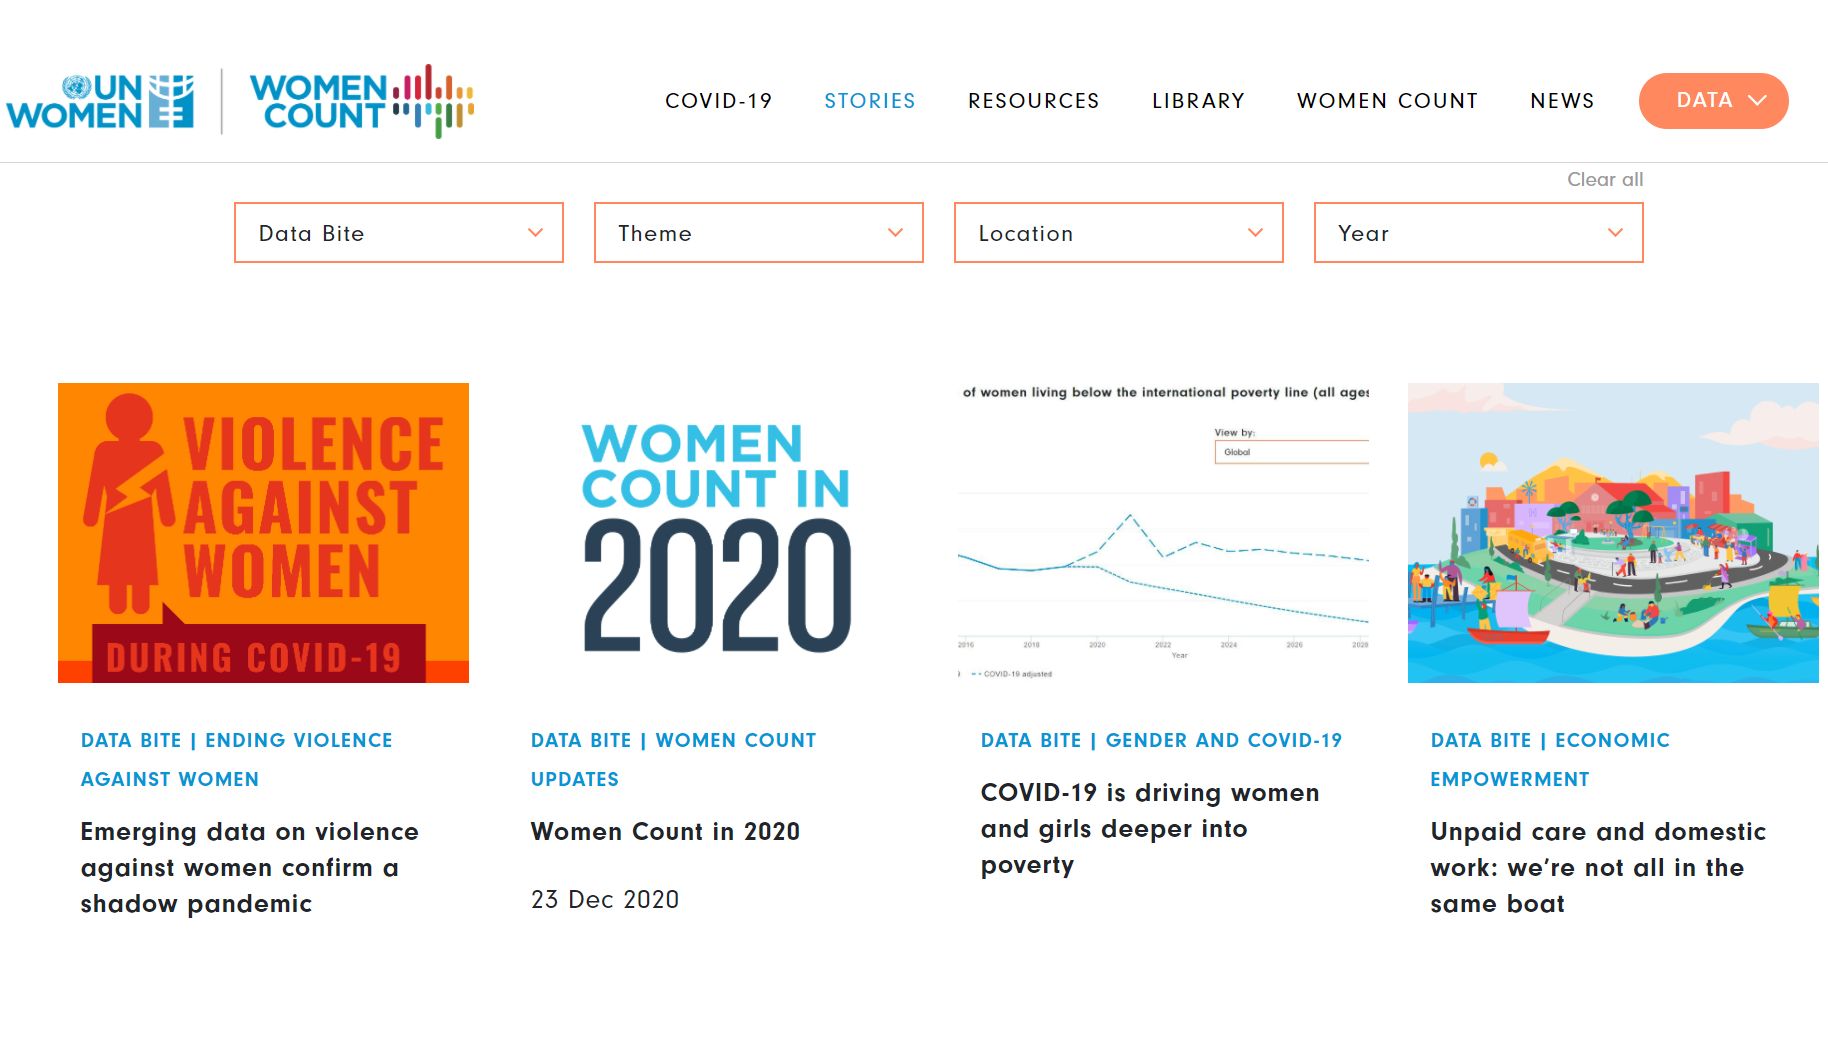Click the 23 Dec 2020 date
This screenshot has width=1828, height=1037.
coord(605,900)
